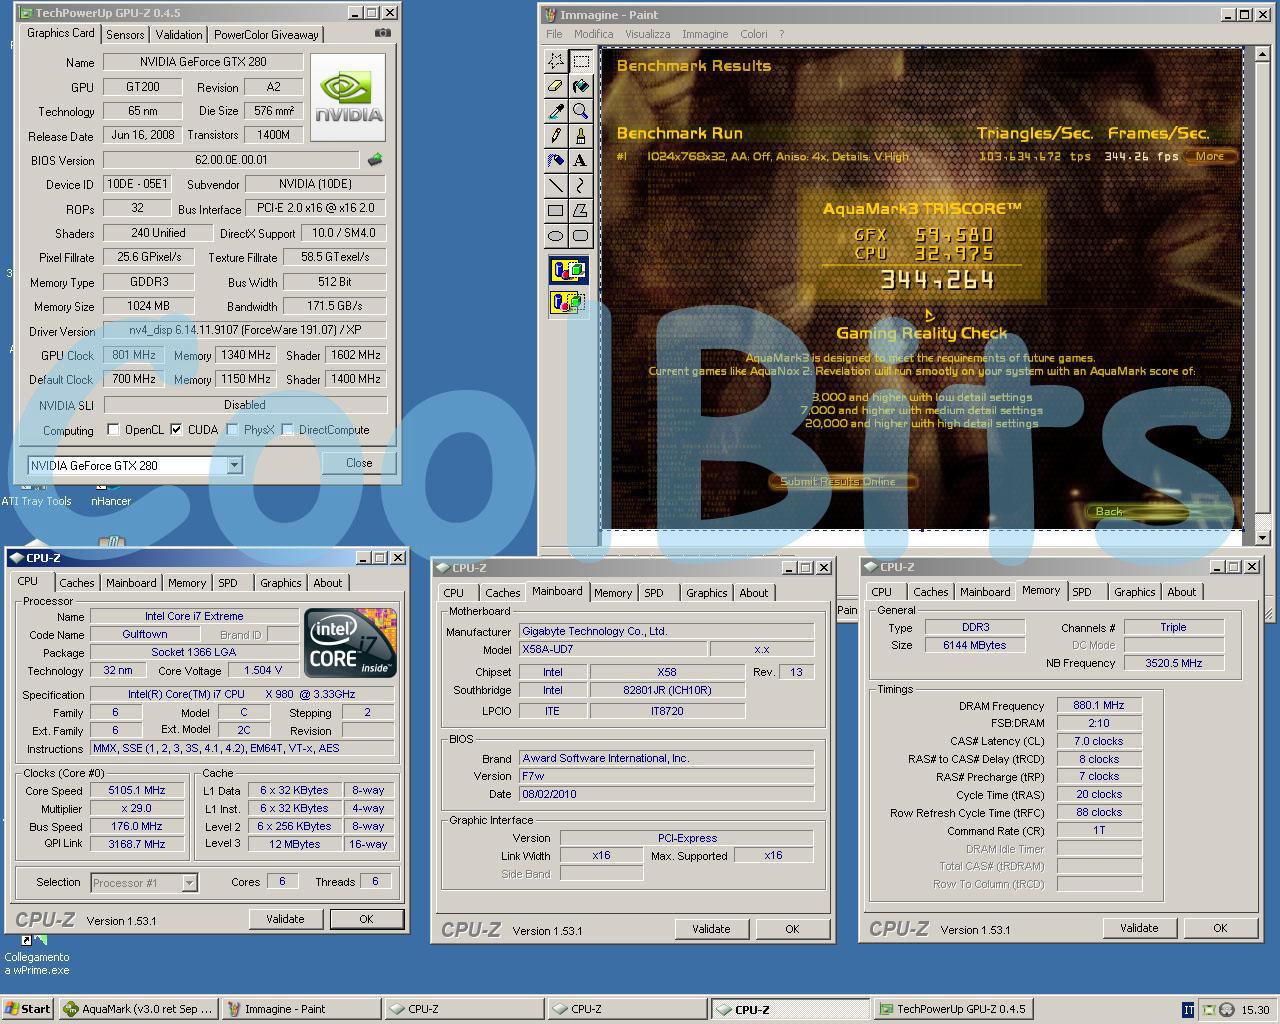
Task: Choose the straight Line tool
Action: click(x=556, y=185)
